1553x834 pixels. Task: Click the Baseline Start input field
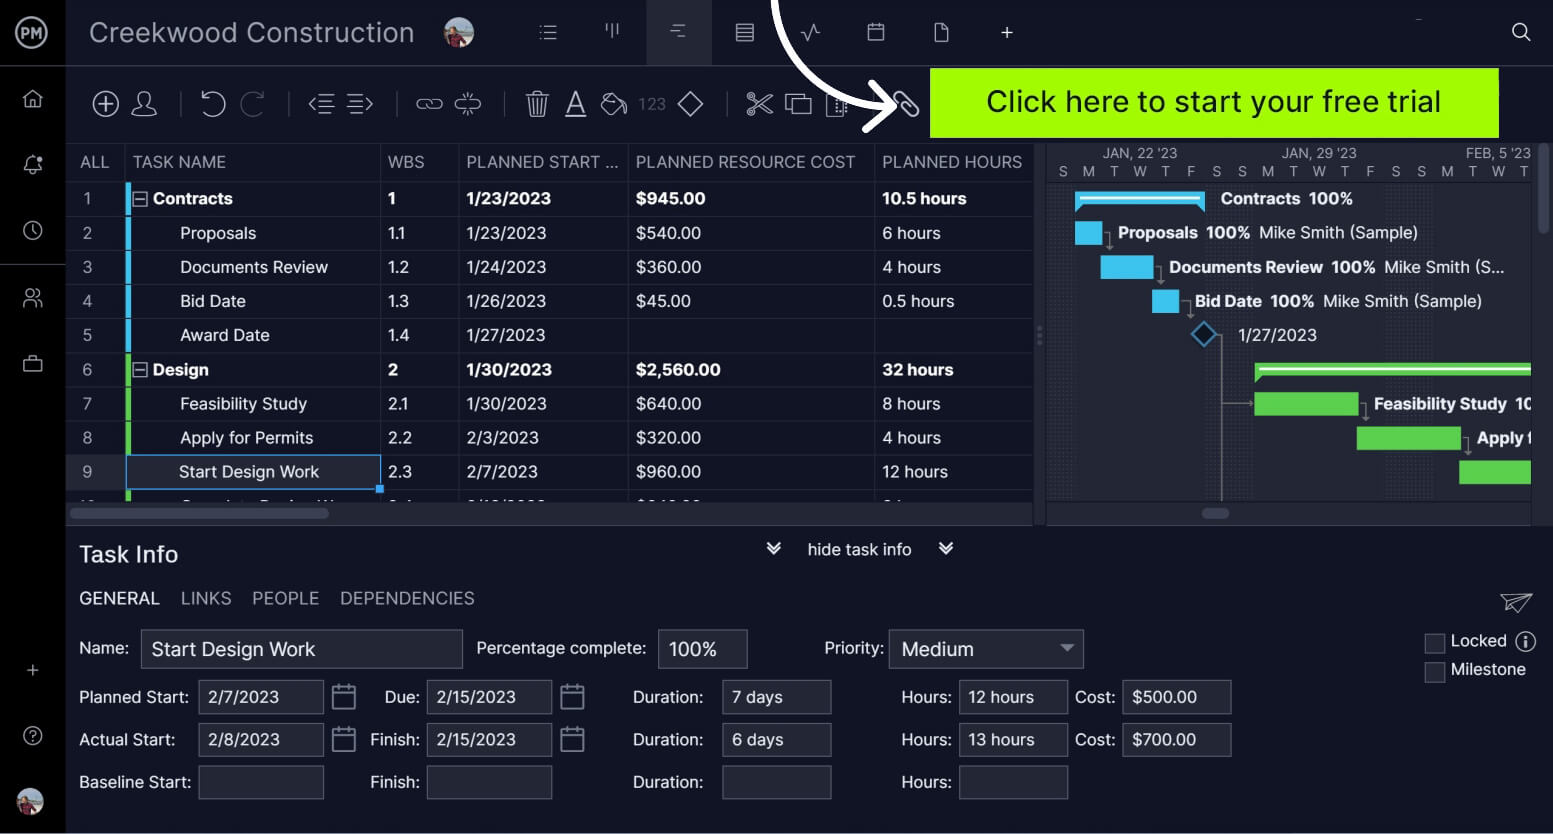click(x=261, y=782)
